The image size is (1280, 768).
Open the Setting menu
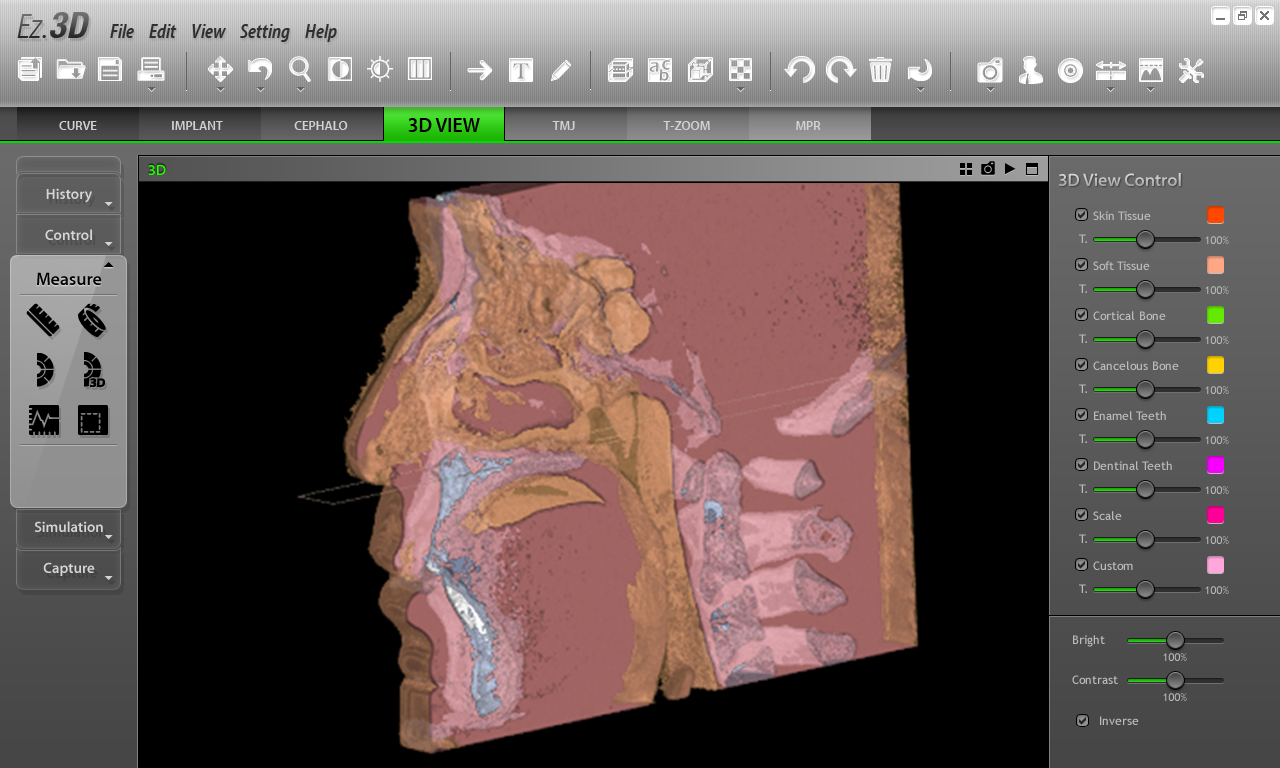[264, 32]
